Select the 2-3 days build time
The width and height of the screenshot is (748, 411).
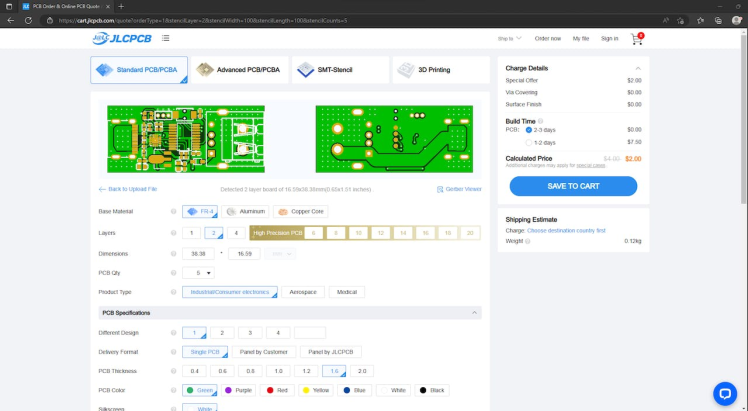click(529, 129)
